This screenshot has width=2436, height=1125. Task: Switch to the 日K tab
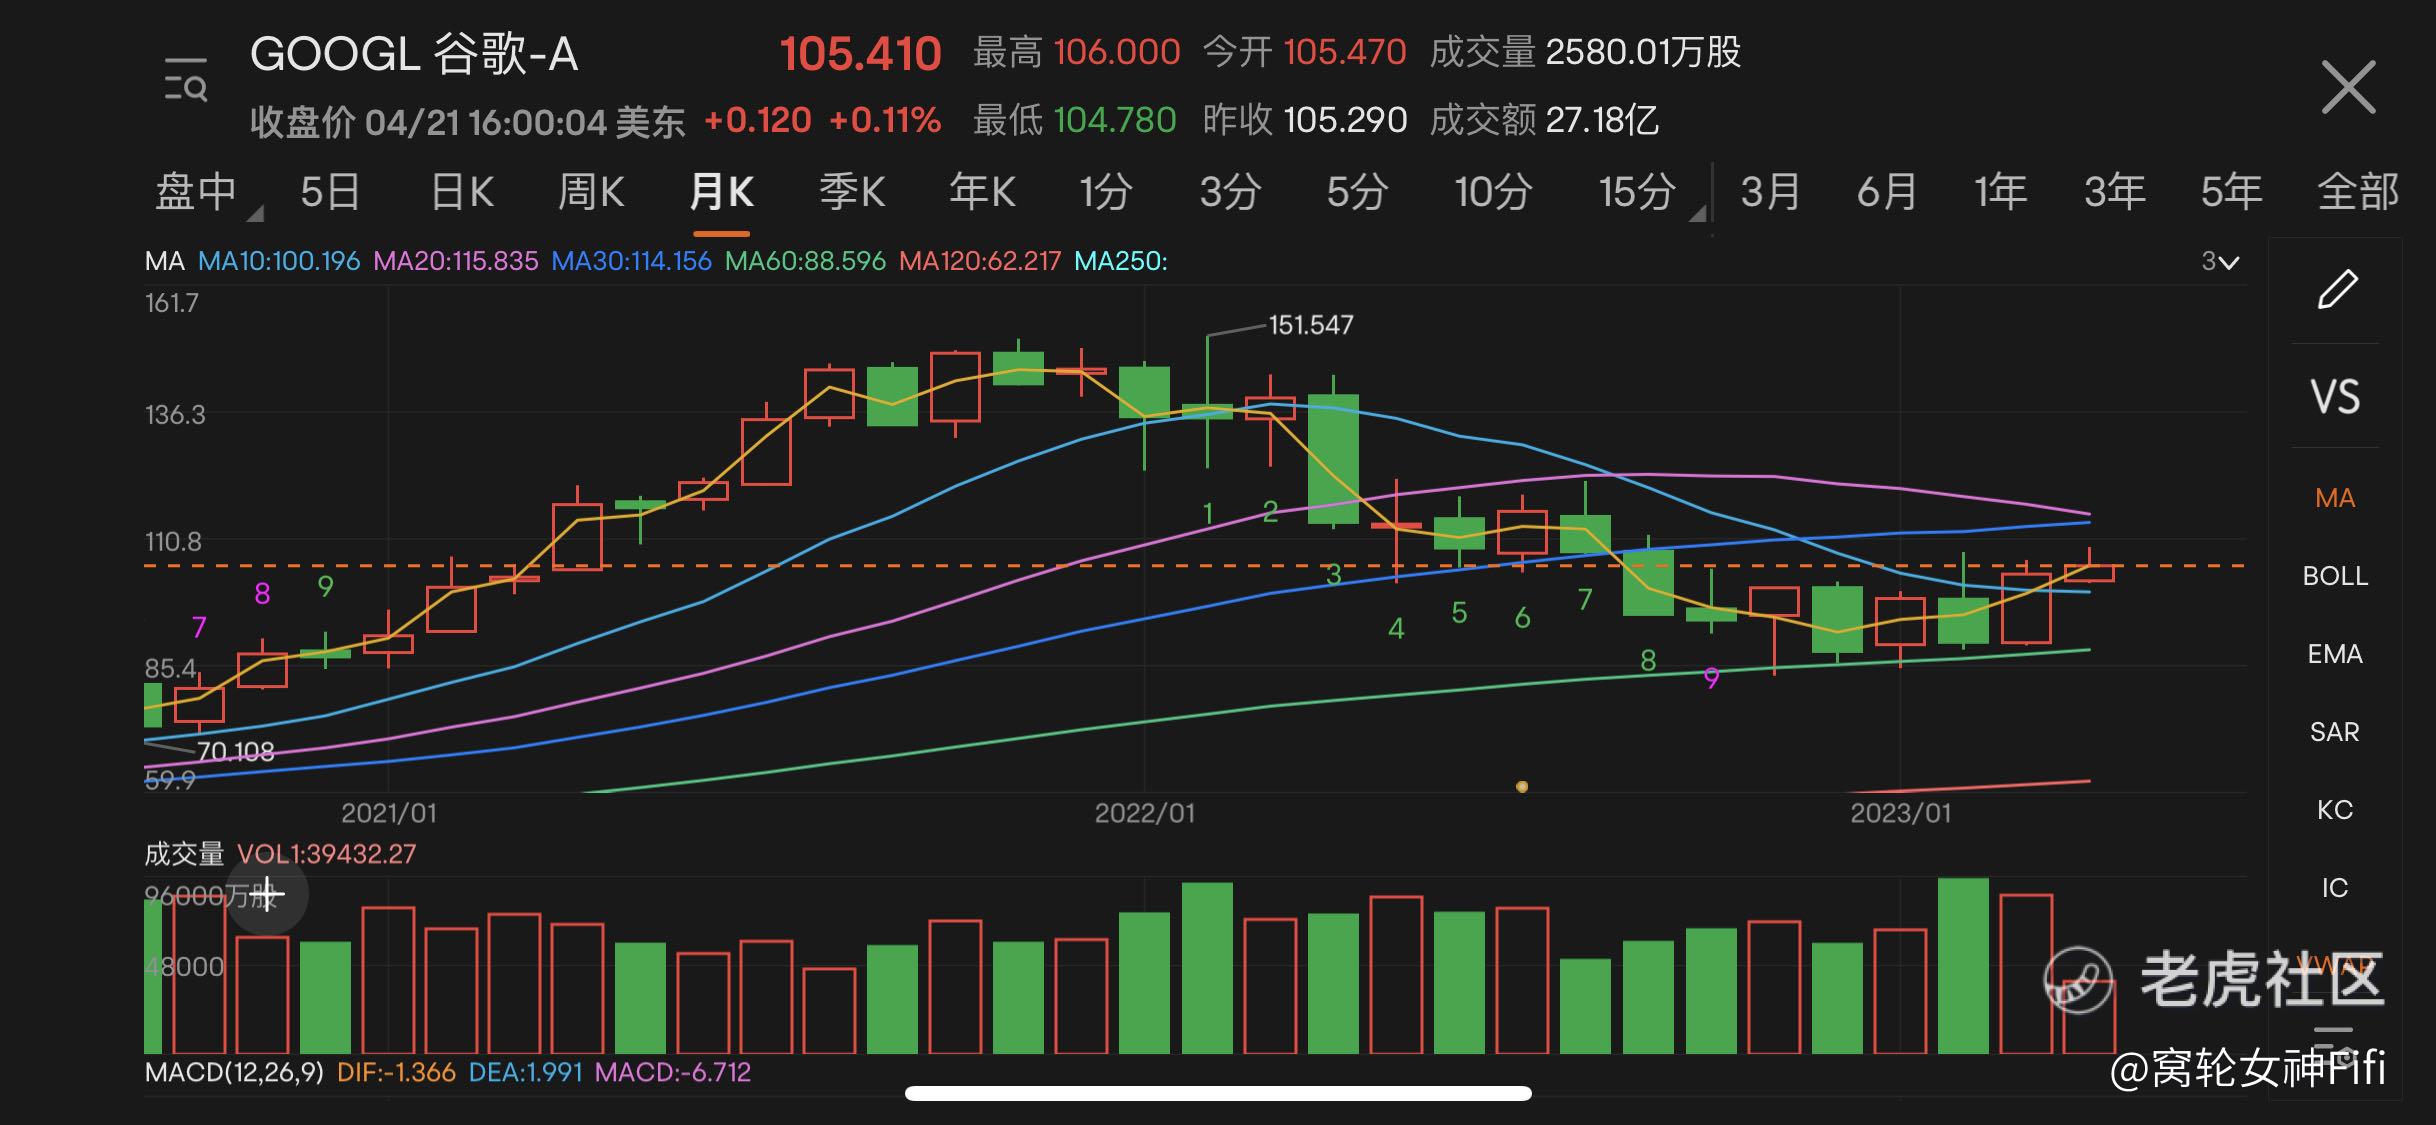[x=462, y=191]
